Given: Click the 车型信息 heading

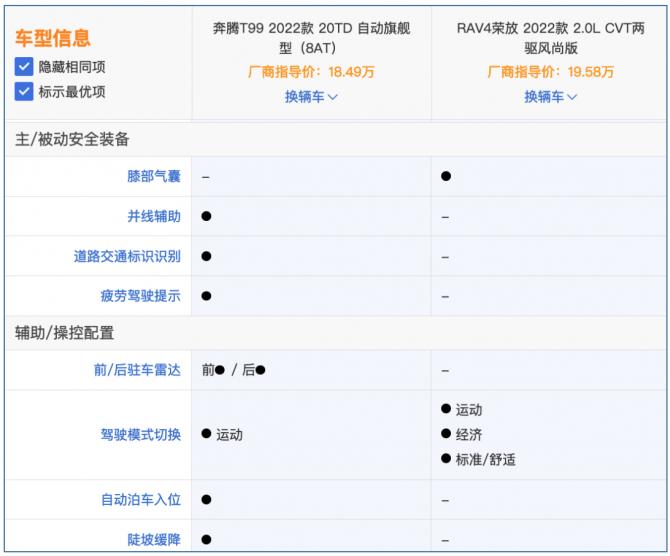Looking at the screenshot, I should point(53,38).
